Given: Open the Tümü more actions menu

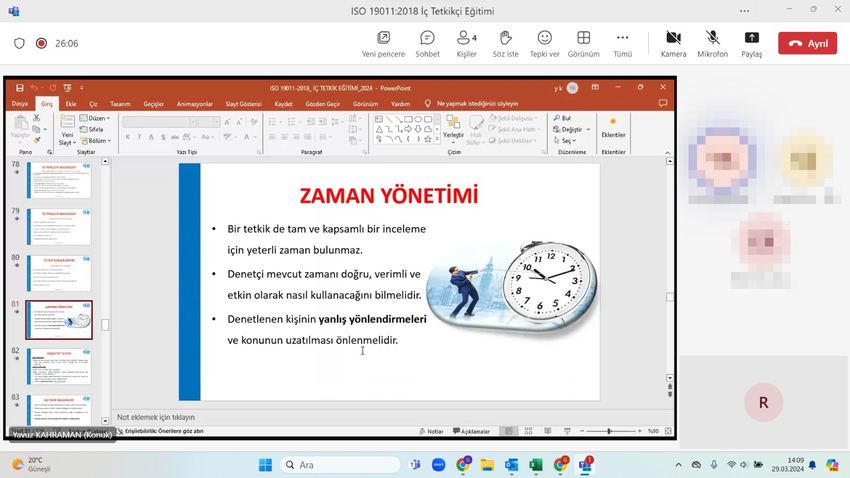Looking at the screenshot, I should pos(622,44).
